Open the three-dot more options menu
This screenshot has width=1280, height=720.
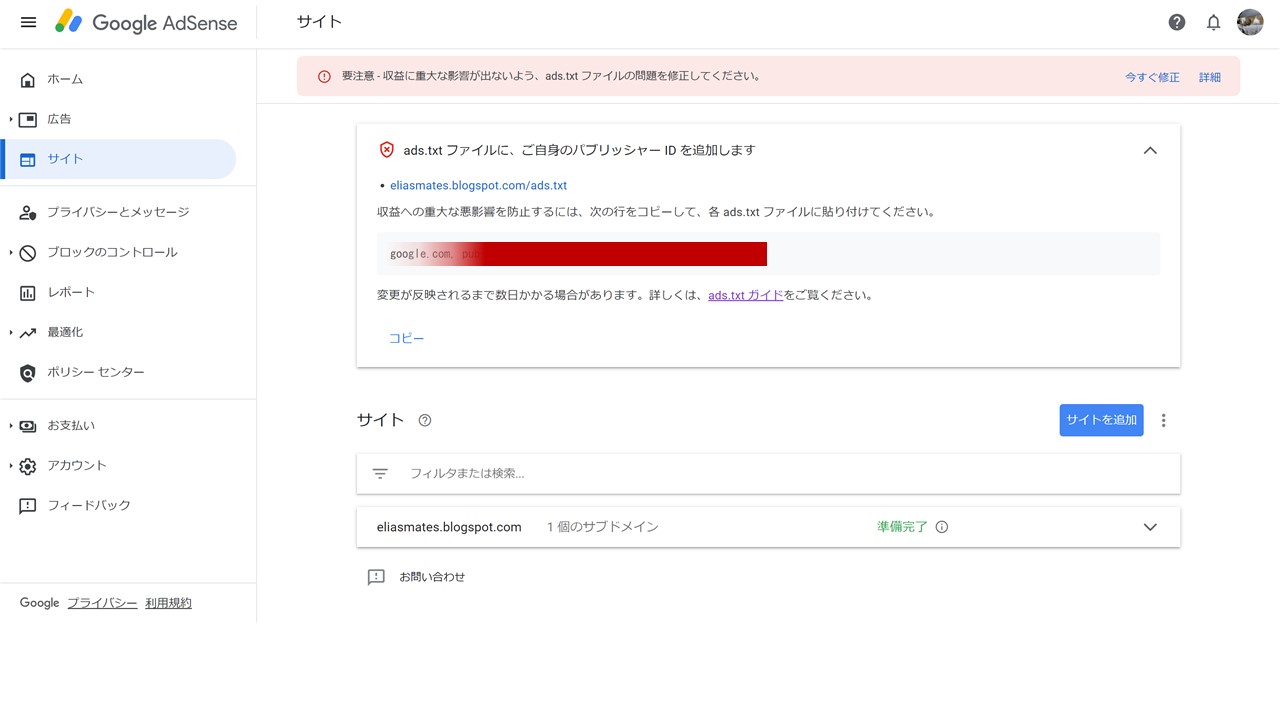(x=1163, y=421)
